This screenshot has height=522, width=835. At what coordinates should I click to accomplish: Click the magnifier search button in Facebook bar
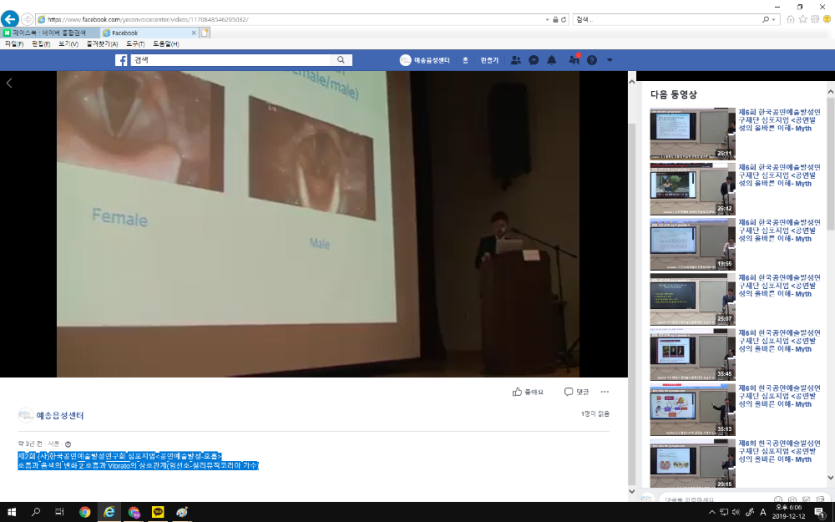tap(341, 60)
